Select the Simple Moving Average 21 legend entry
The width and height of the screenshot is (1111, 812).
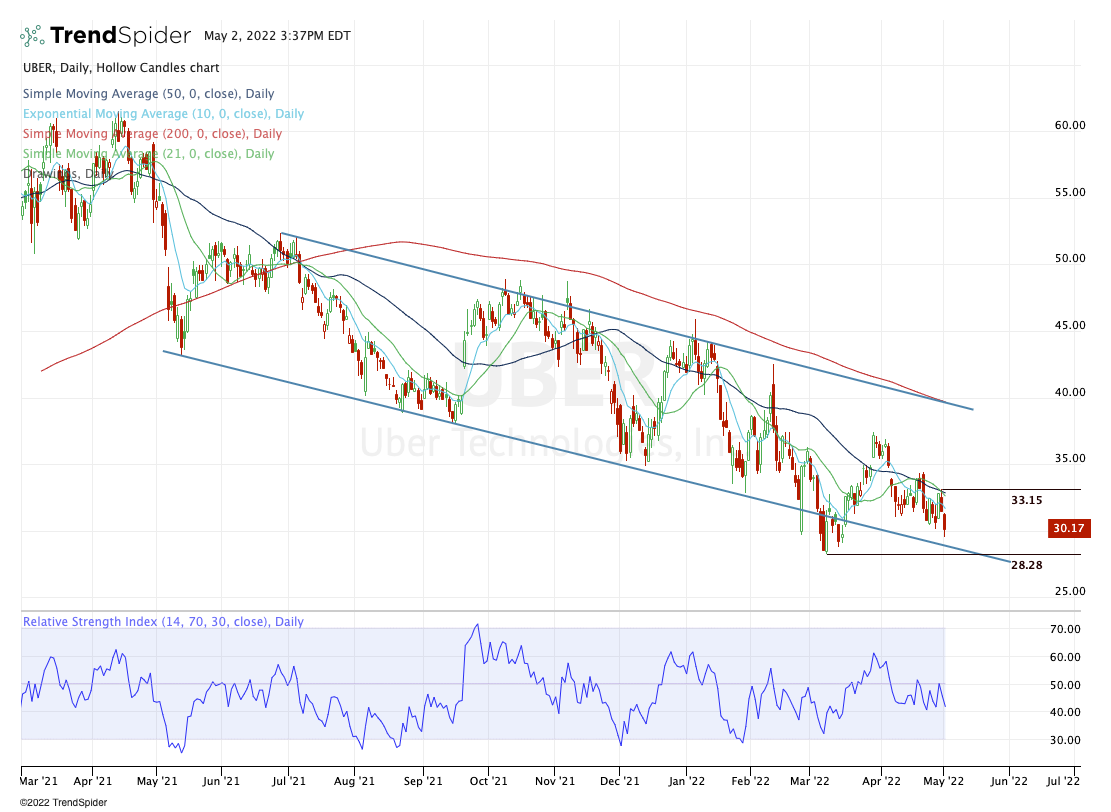[148, 154]
